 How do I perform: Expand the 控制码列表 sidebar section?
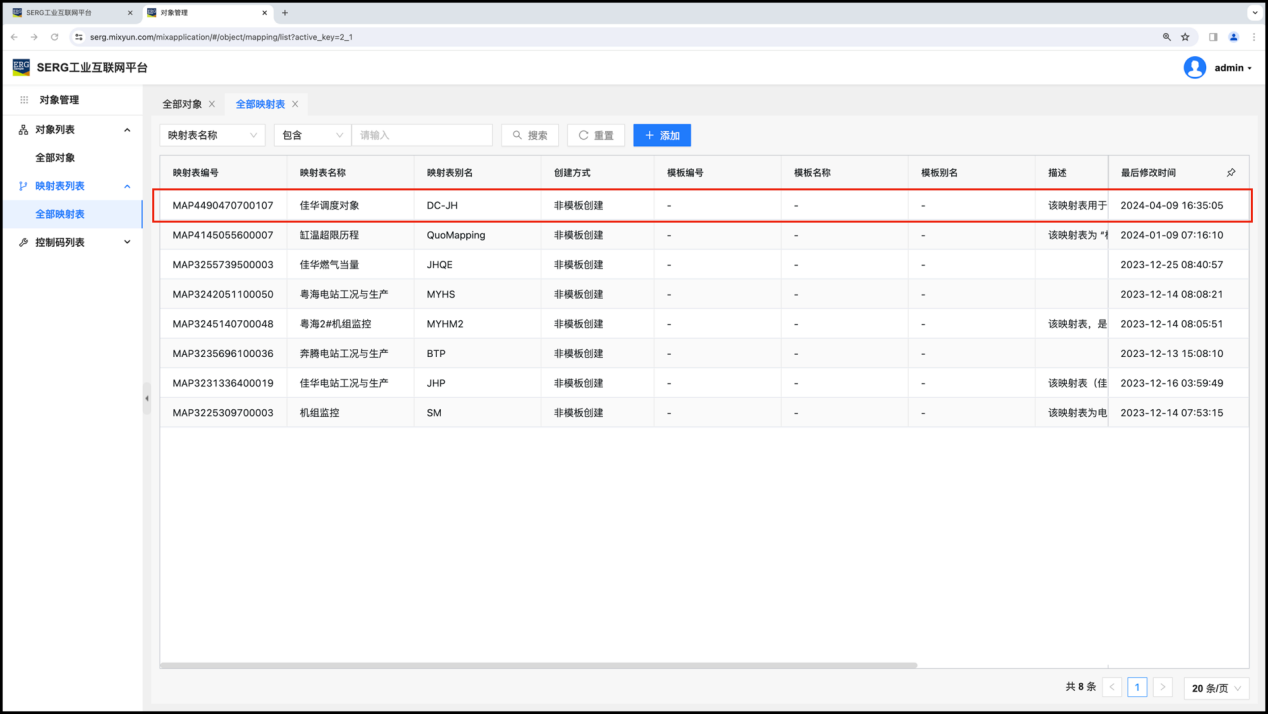[127, 242]
